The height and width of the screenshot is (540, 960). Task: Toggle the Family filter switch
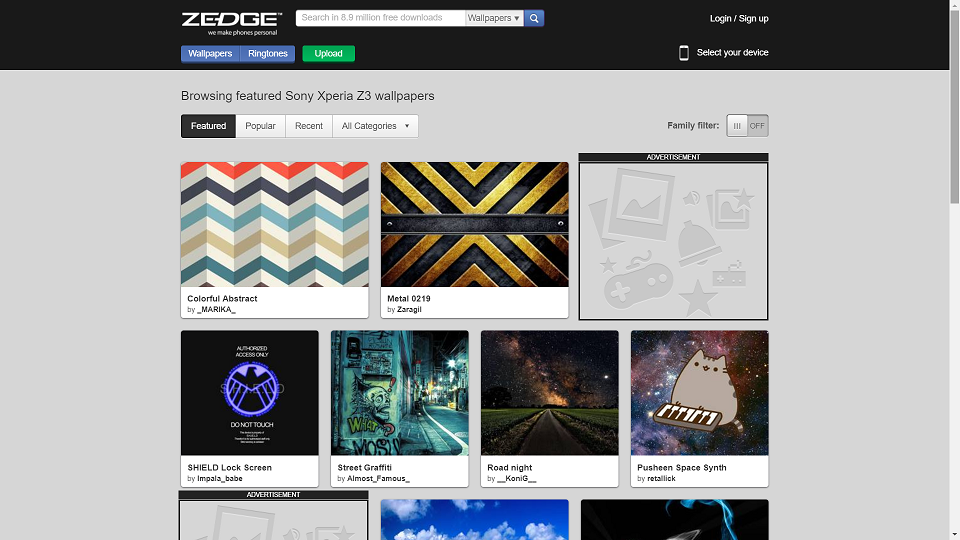[747, 126]
